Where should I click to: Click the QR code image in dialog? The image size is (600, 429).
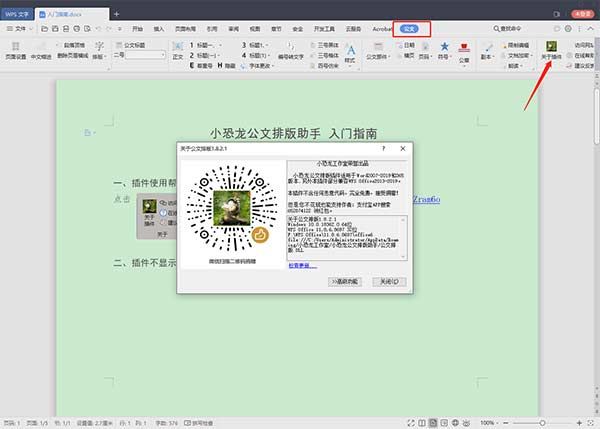coord(232,209)
